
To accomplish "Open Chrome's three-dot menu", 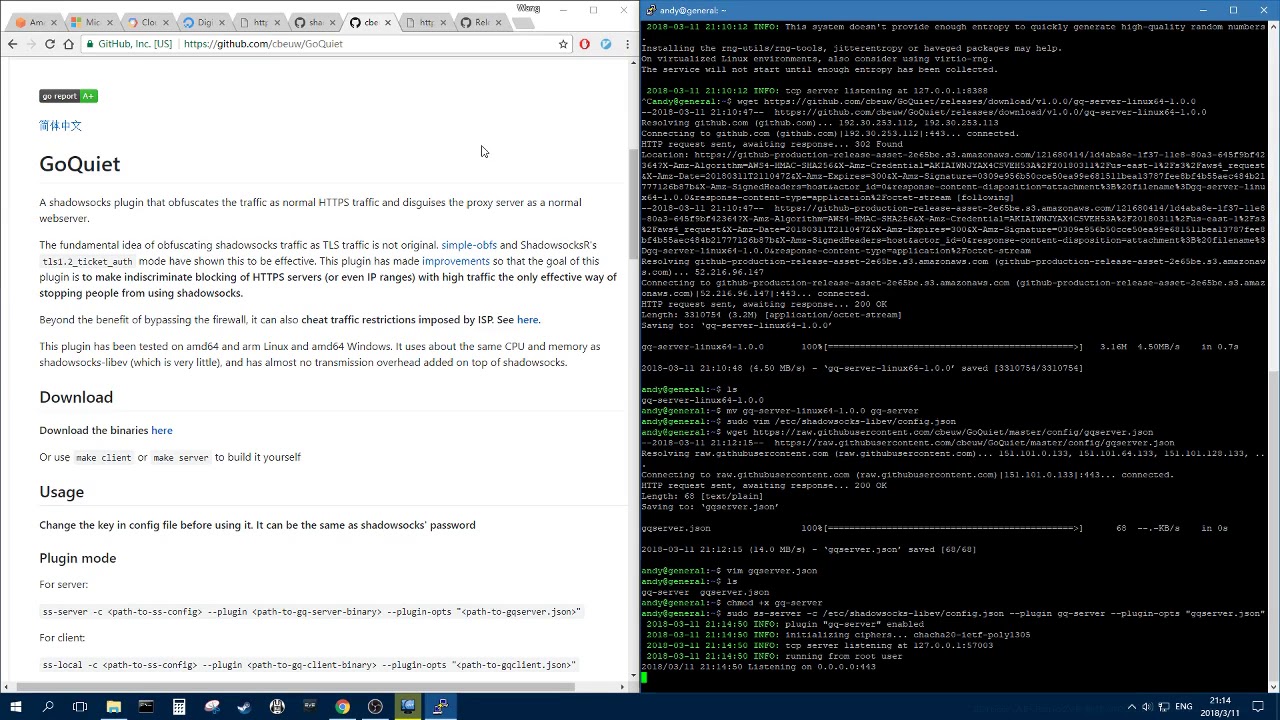I will (627, 44).
